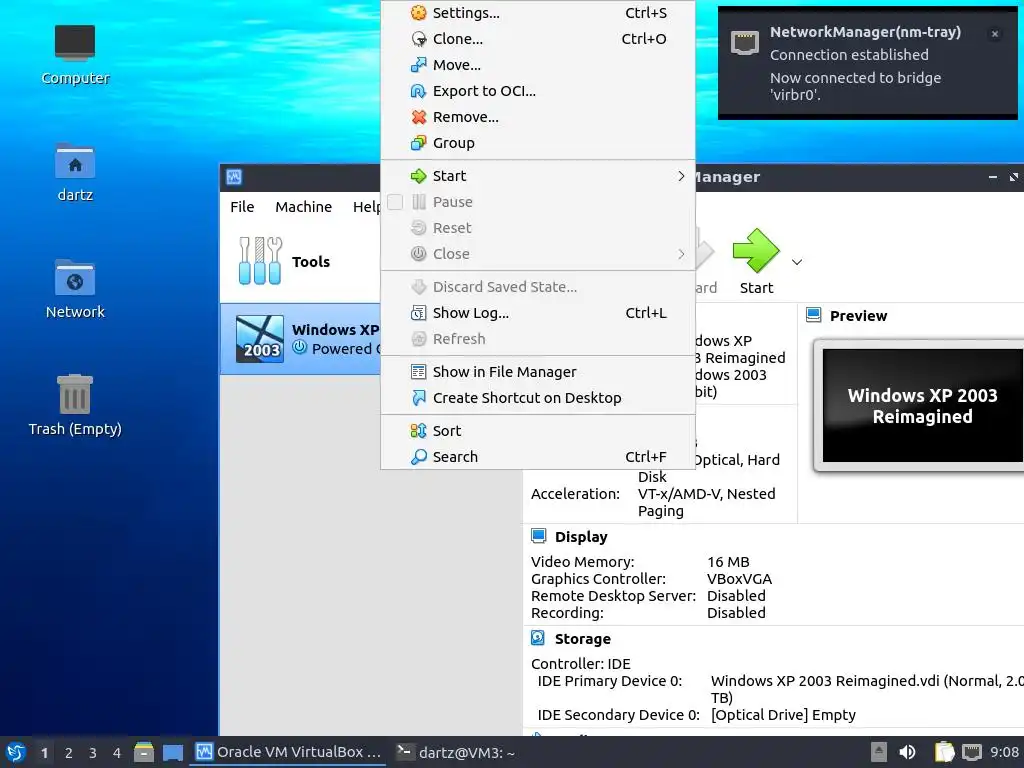
Task: Click the Storage section heading
Action: click(x=583, y=639)
